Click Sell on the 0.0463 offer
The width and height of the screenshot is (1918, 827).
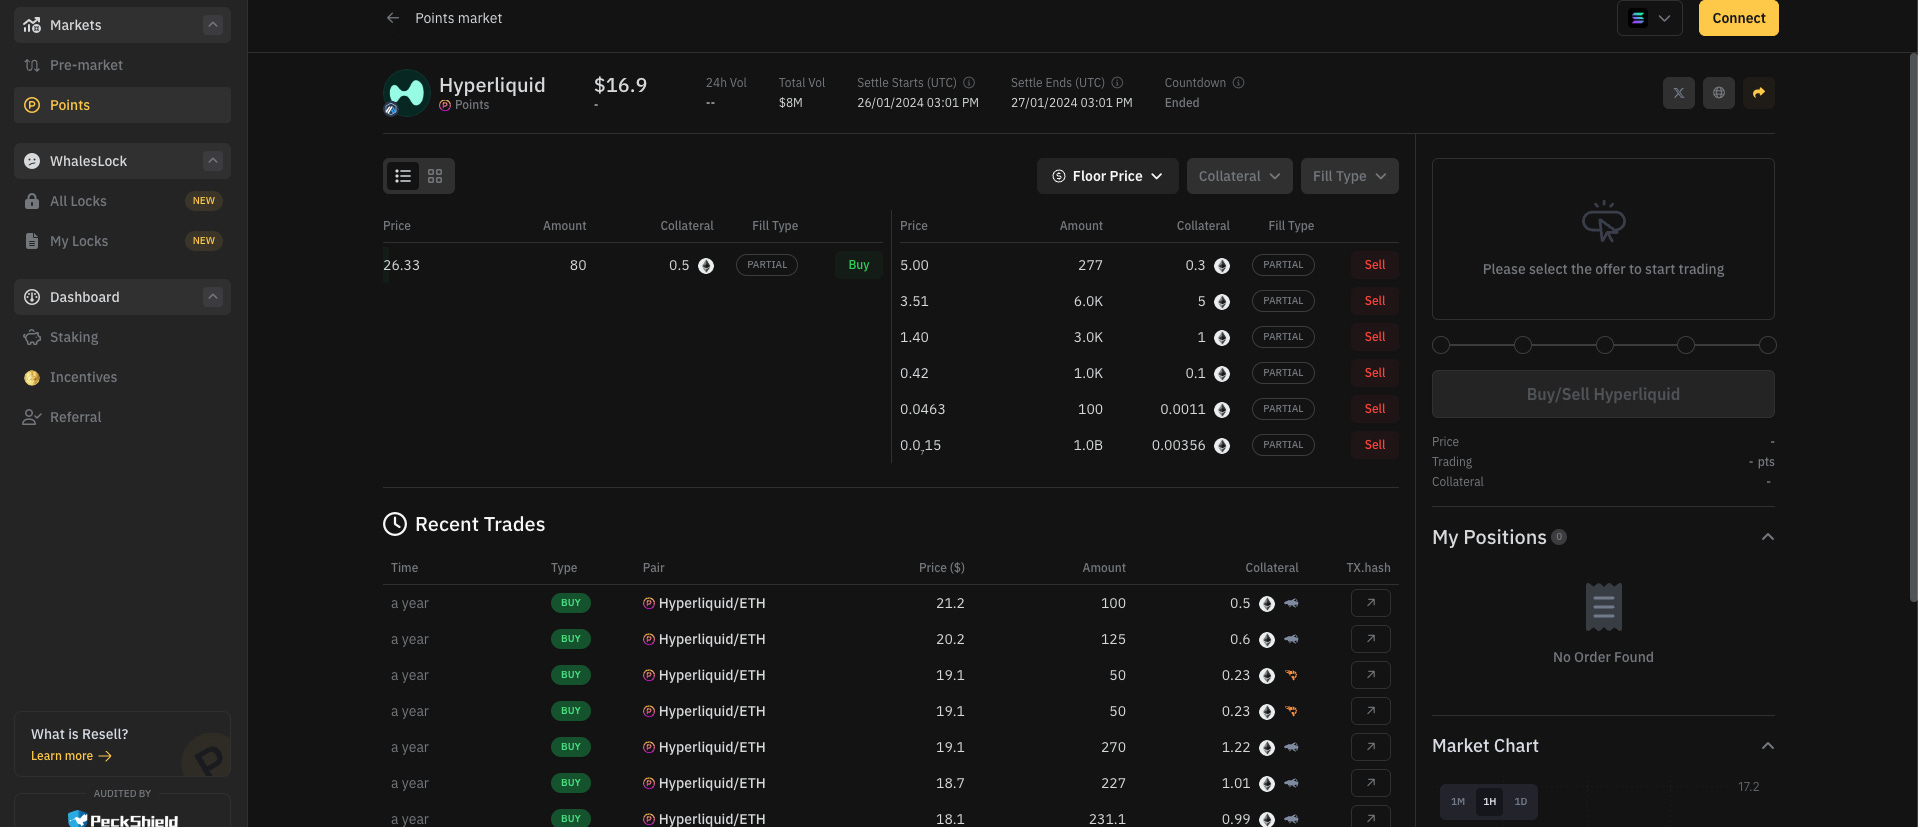click(1375, 409)
